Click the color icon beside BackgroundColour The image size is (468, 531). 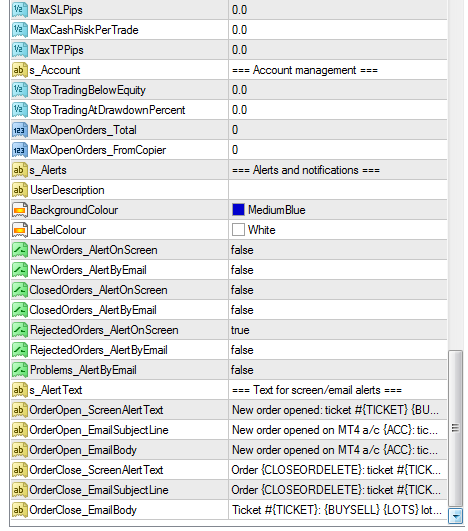[19, 210]
